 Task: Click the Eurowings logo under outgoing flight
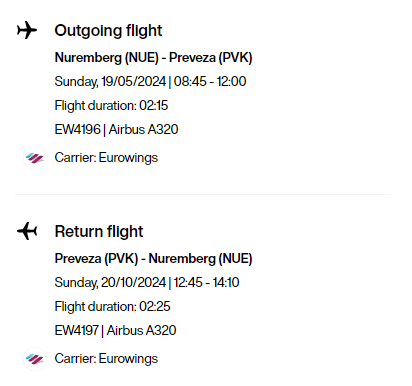[x=35, y=158]
